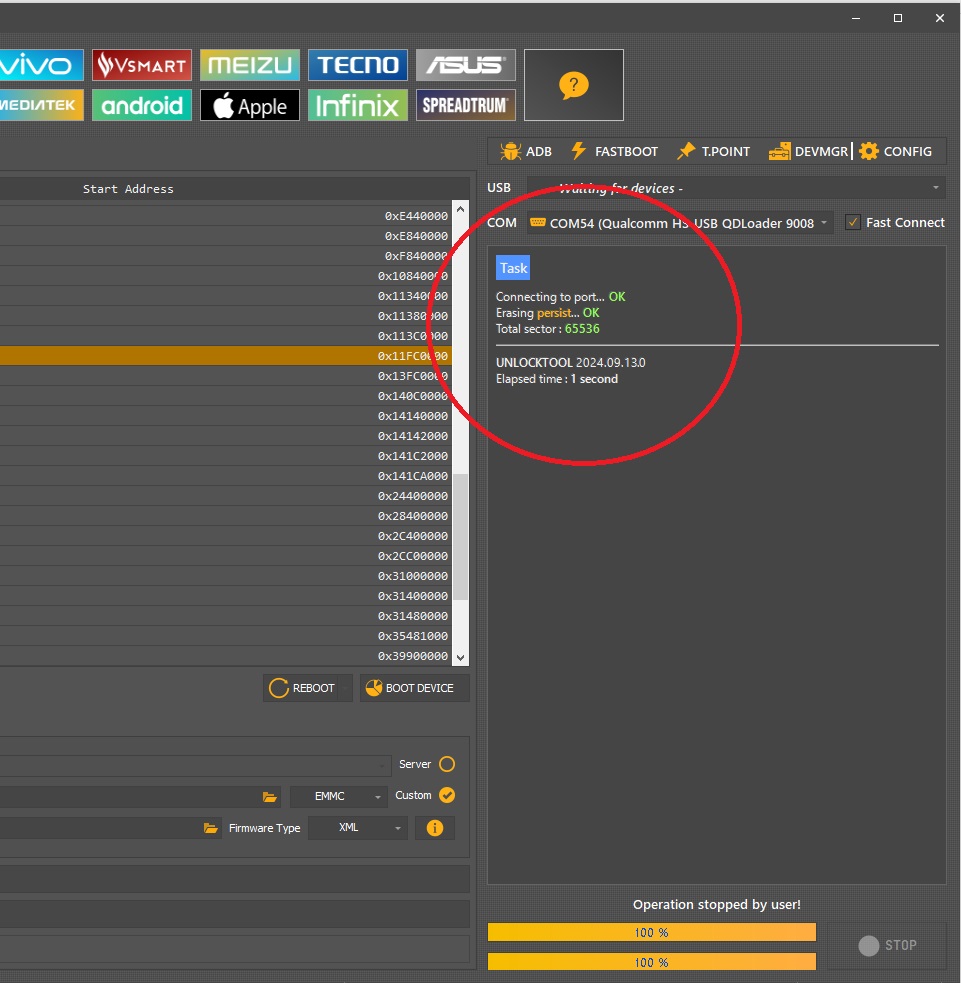961x983 pixels.
Task: Expand the XML Firmware Type dropdown
Action: [x=358, y=828]
